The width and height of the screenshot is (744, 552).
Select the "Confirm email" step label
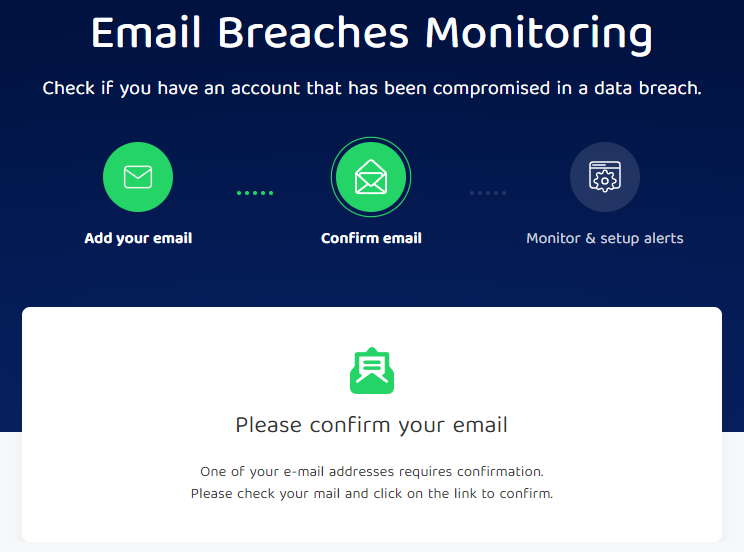click(x=371, y=238)
